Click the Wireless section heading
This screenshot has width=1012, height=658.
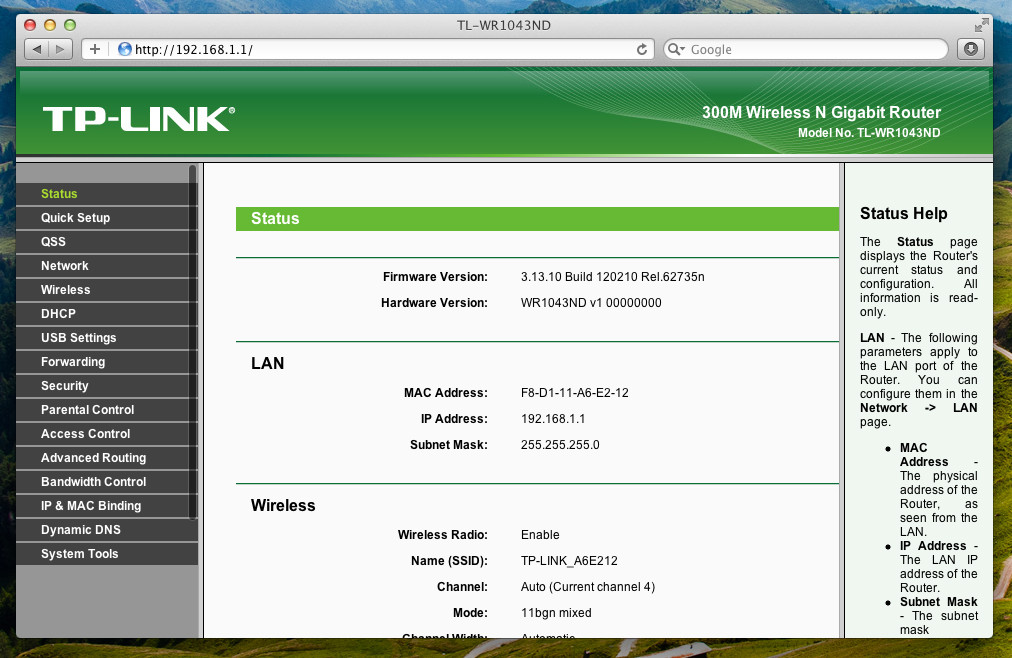point(283,505)
